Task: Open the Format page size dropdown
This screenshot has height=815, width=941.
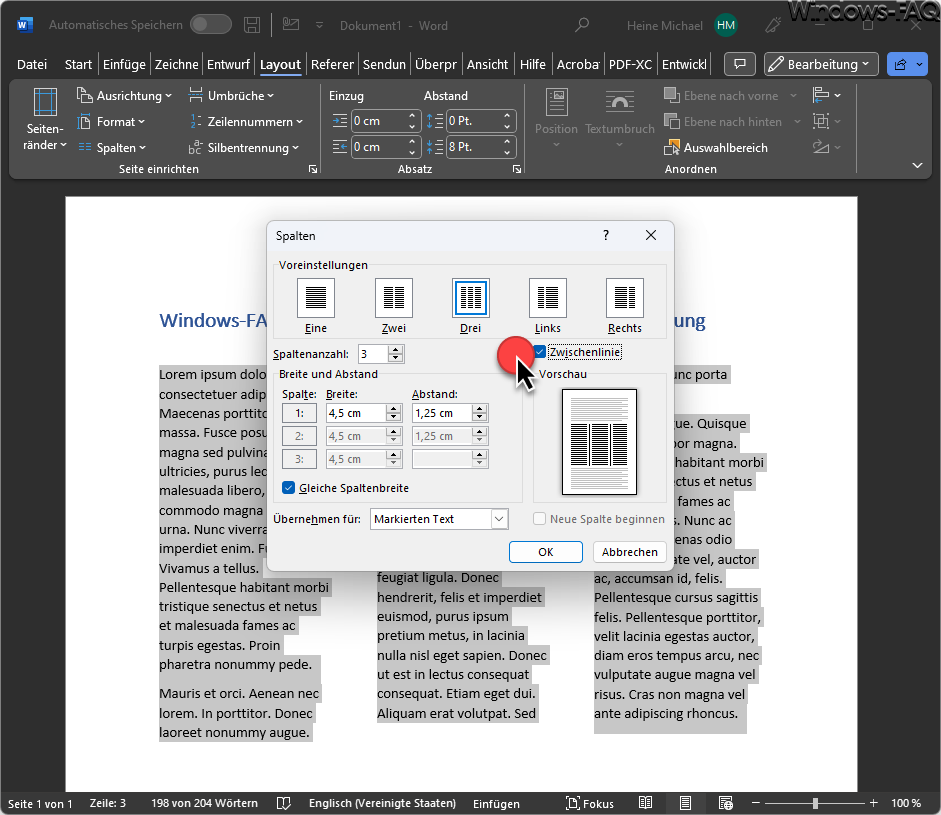Action: (112, 122)
